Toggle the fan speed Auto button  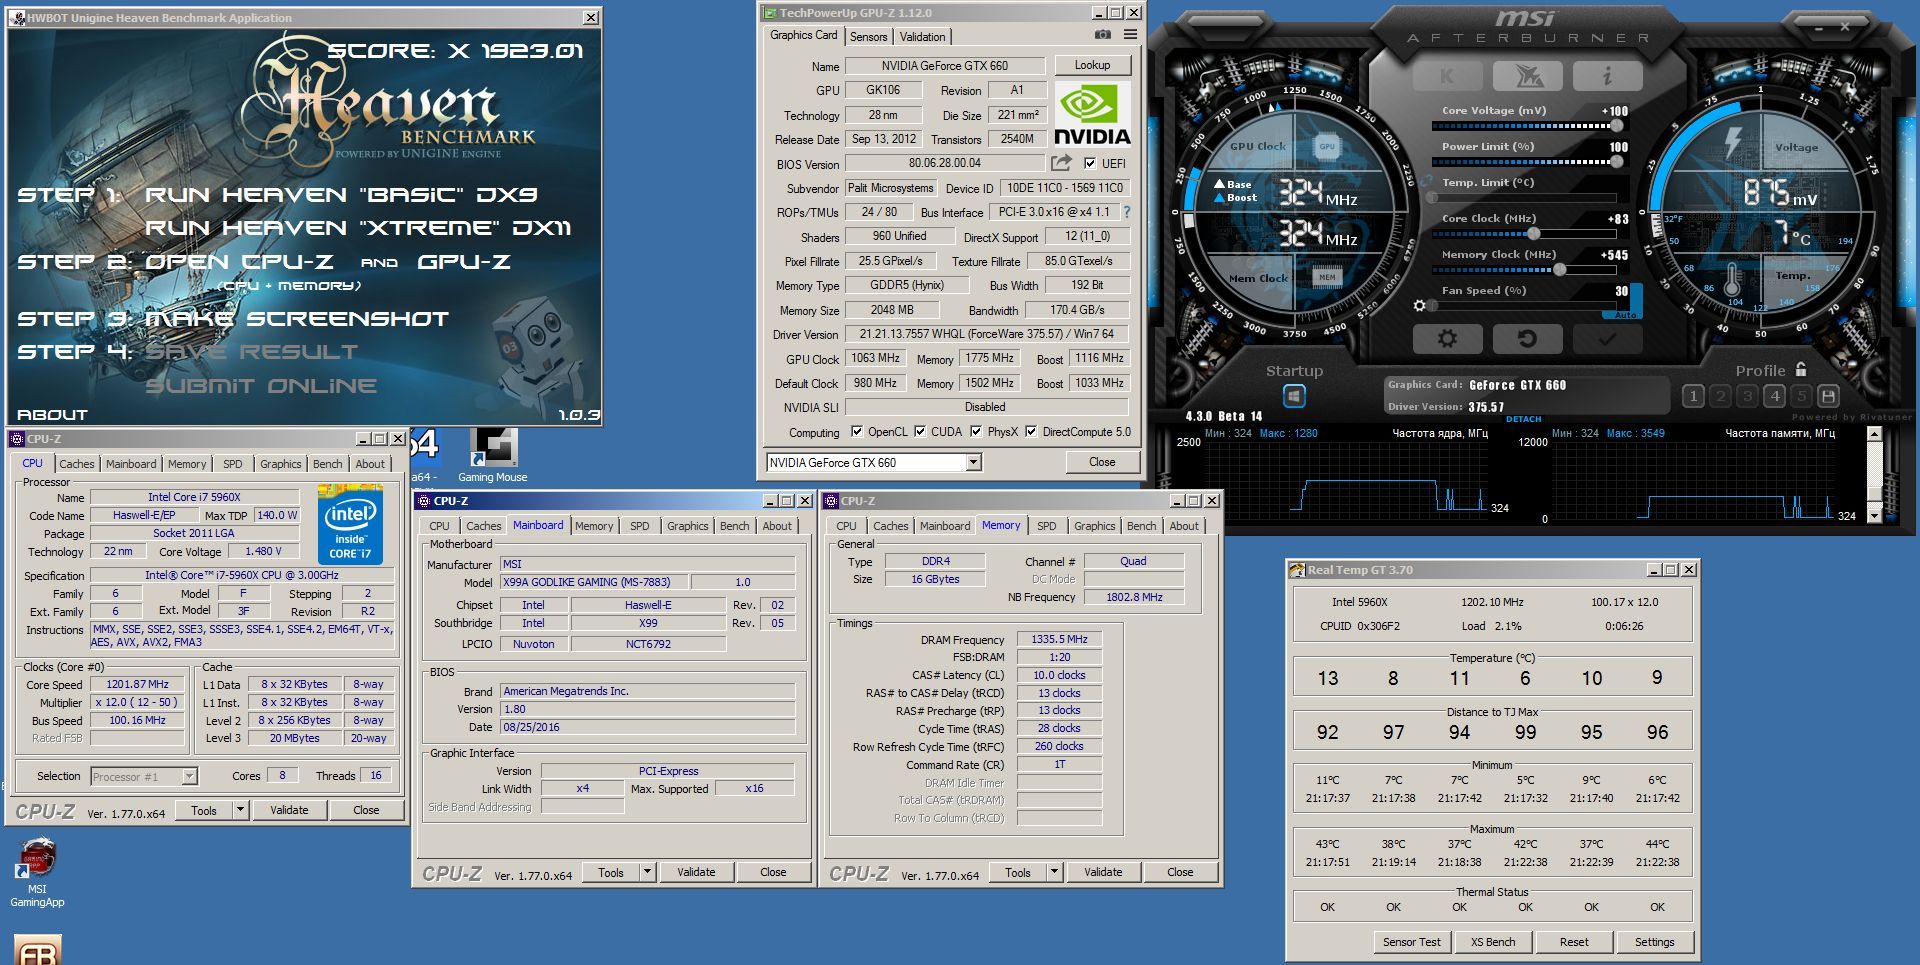point(1625,314)
